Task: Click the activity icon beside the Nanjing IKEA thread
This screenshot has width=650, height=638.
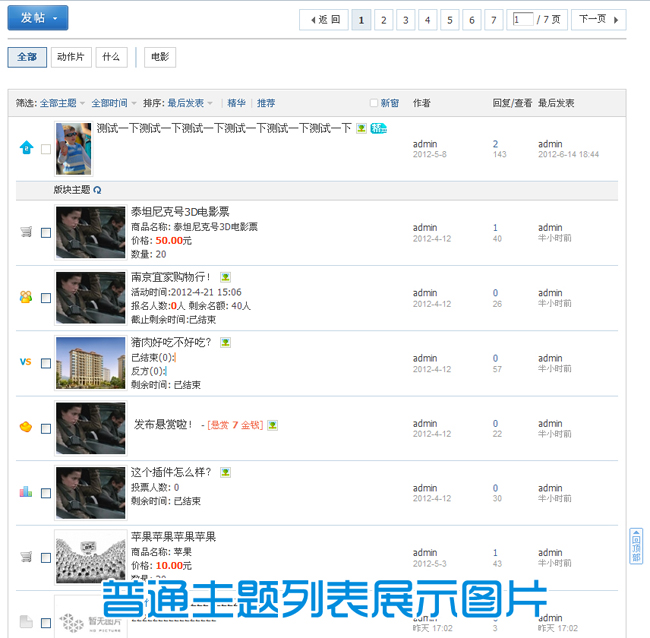Action: click(x=26, y=297)
